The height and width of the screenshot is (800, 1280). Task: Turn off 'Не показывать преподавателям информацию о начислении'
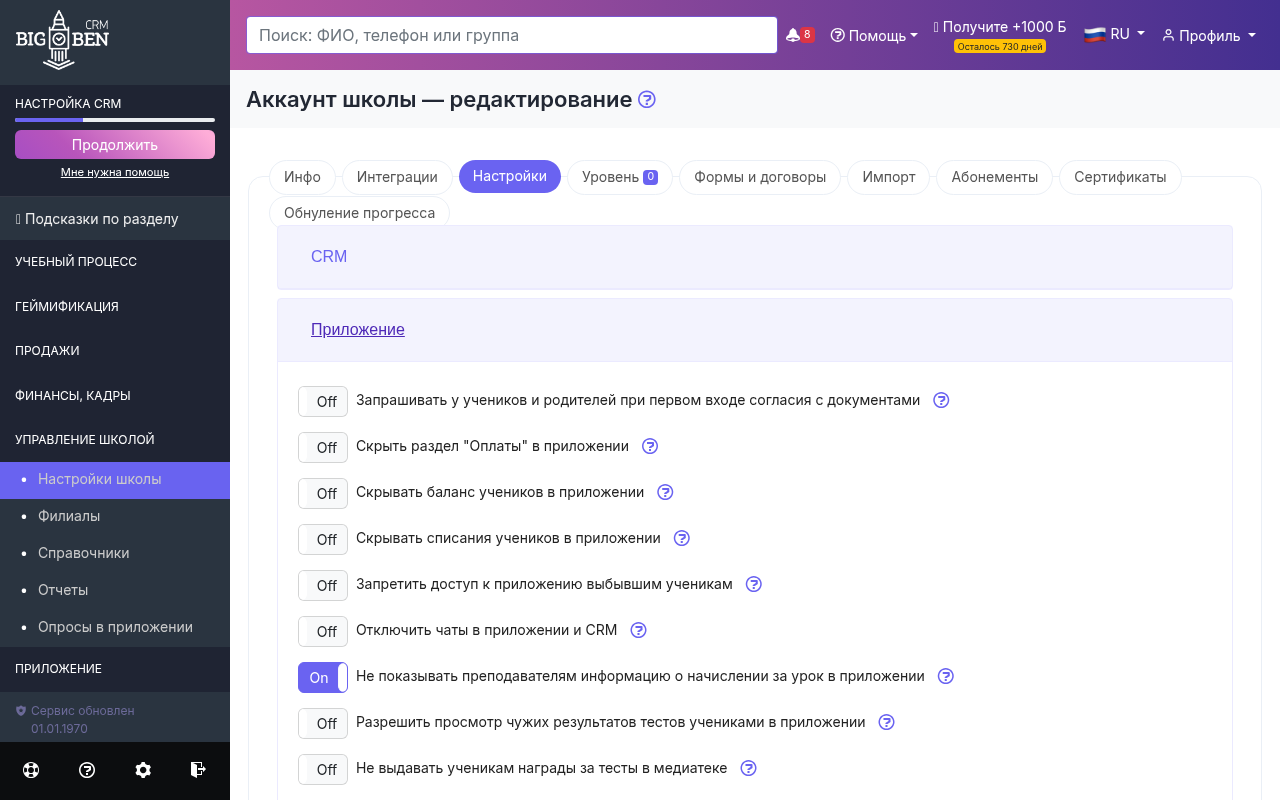(x=322, y=677)
